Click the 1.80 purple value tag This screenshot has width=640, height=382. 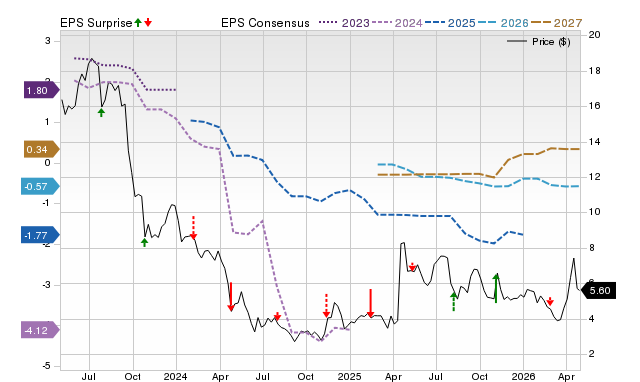pos(41,91)
